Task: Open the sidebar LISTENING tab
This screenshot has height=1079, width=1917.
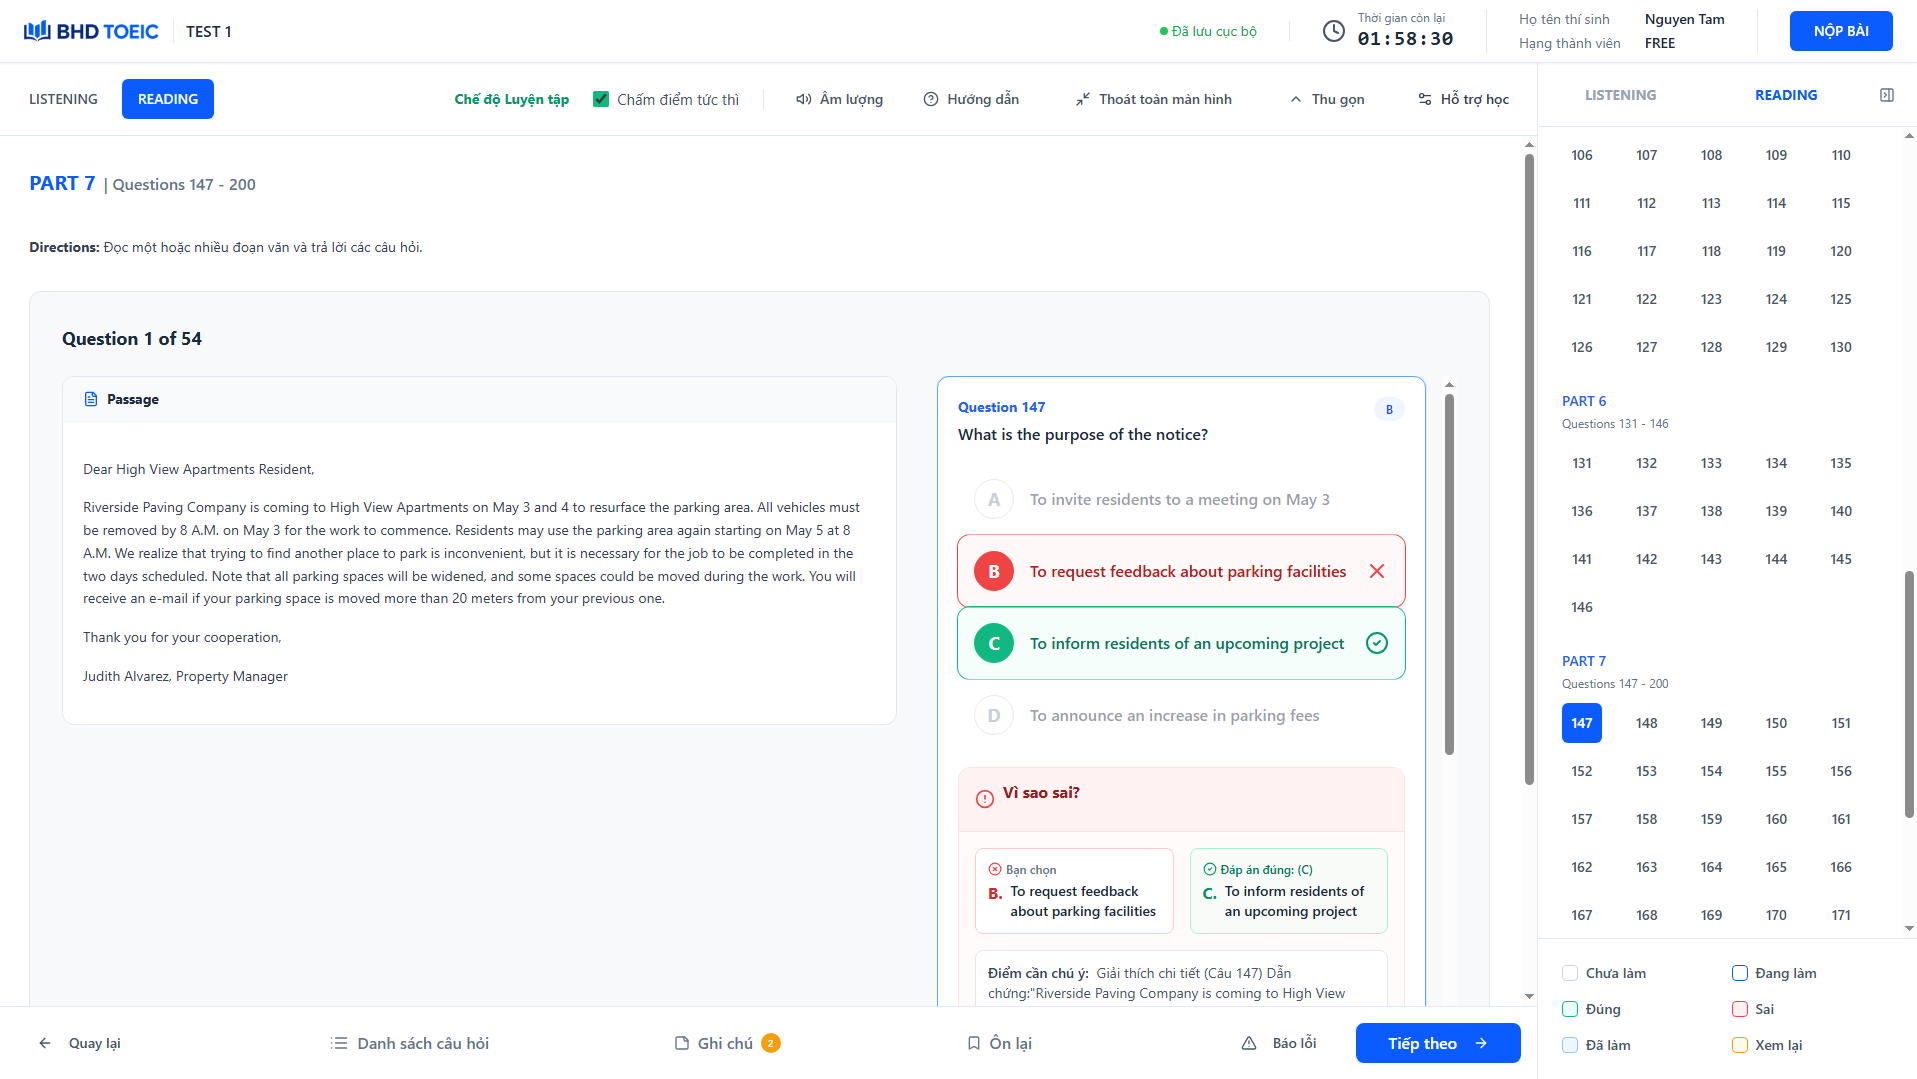Action: tap(1620, 95)
